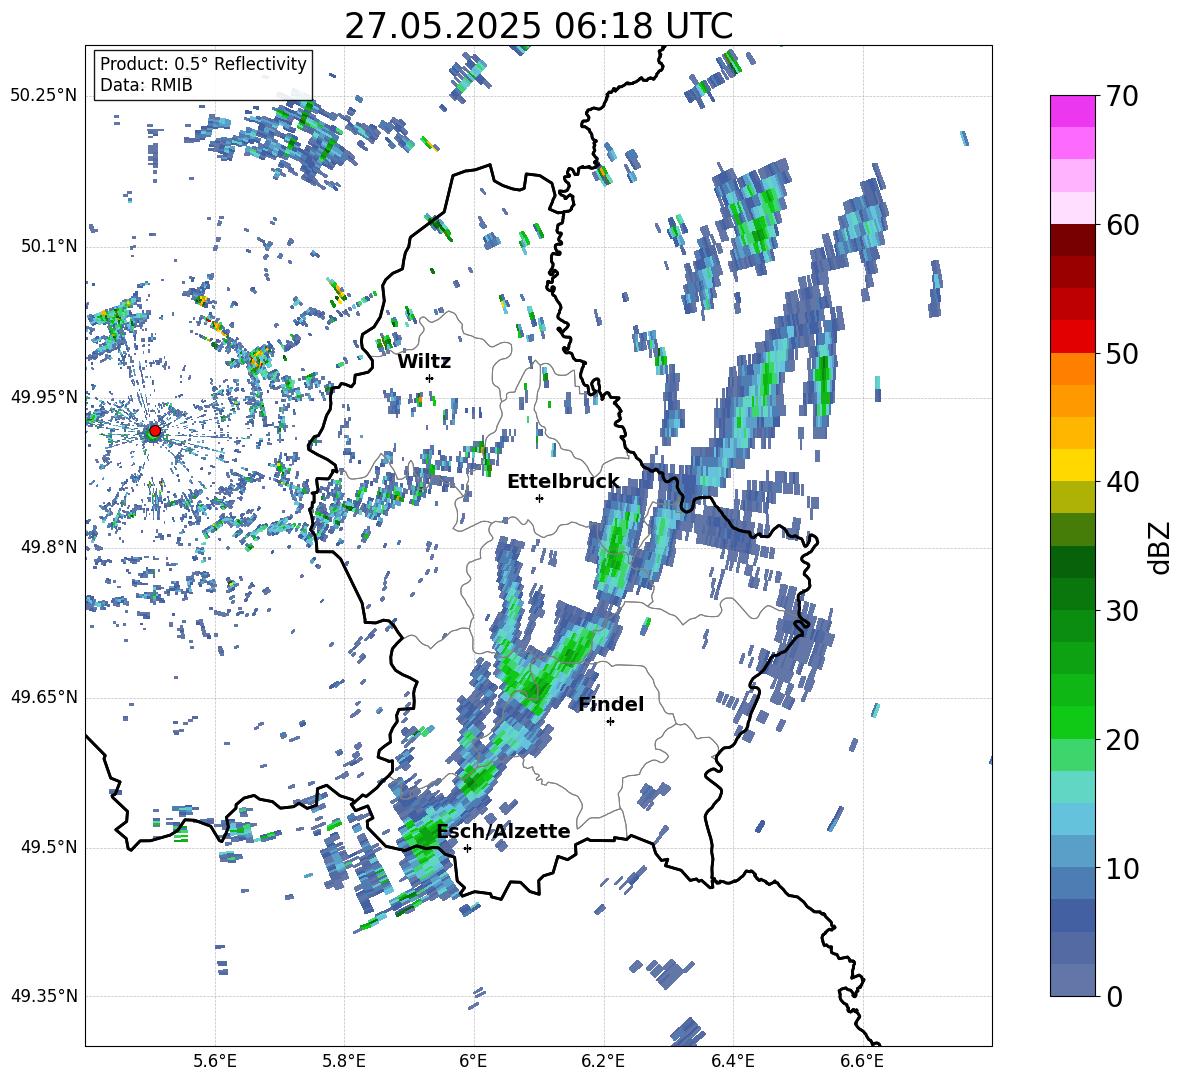Click the 49.95°N latitude tick label
Screen dimensions: 1184x1081
44,397
